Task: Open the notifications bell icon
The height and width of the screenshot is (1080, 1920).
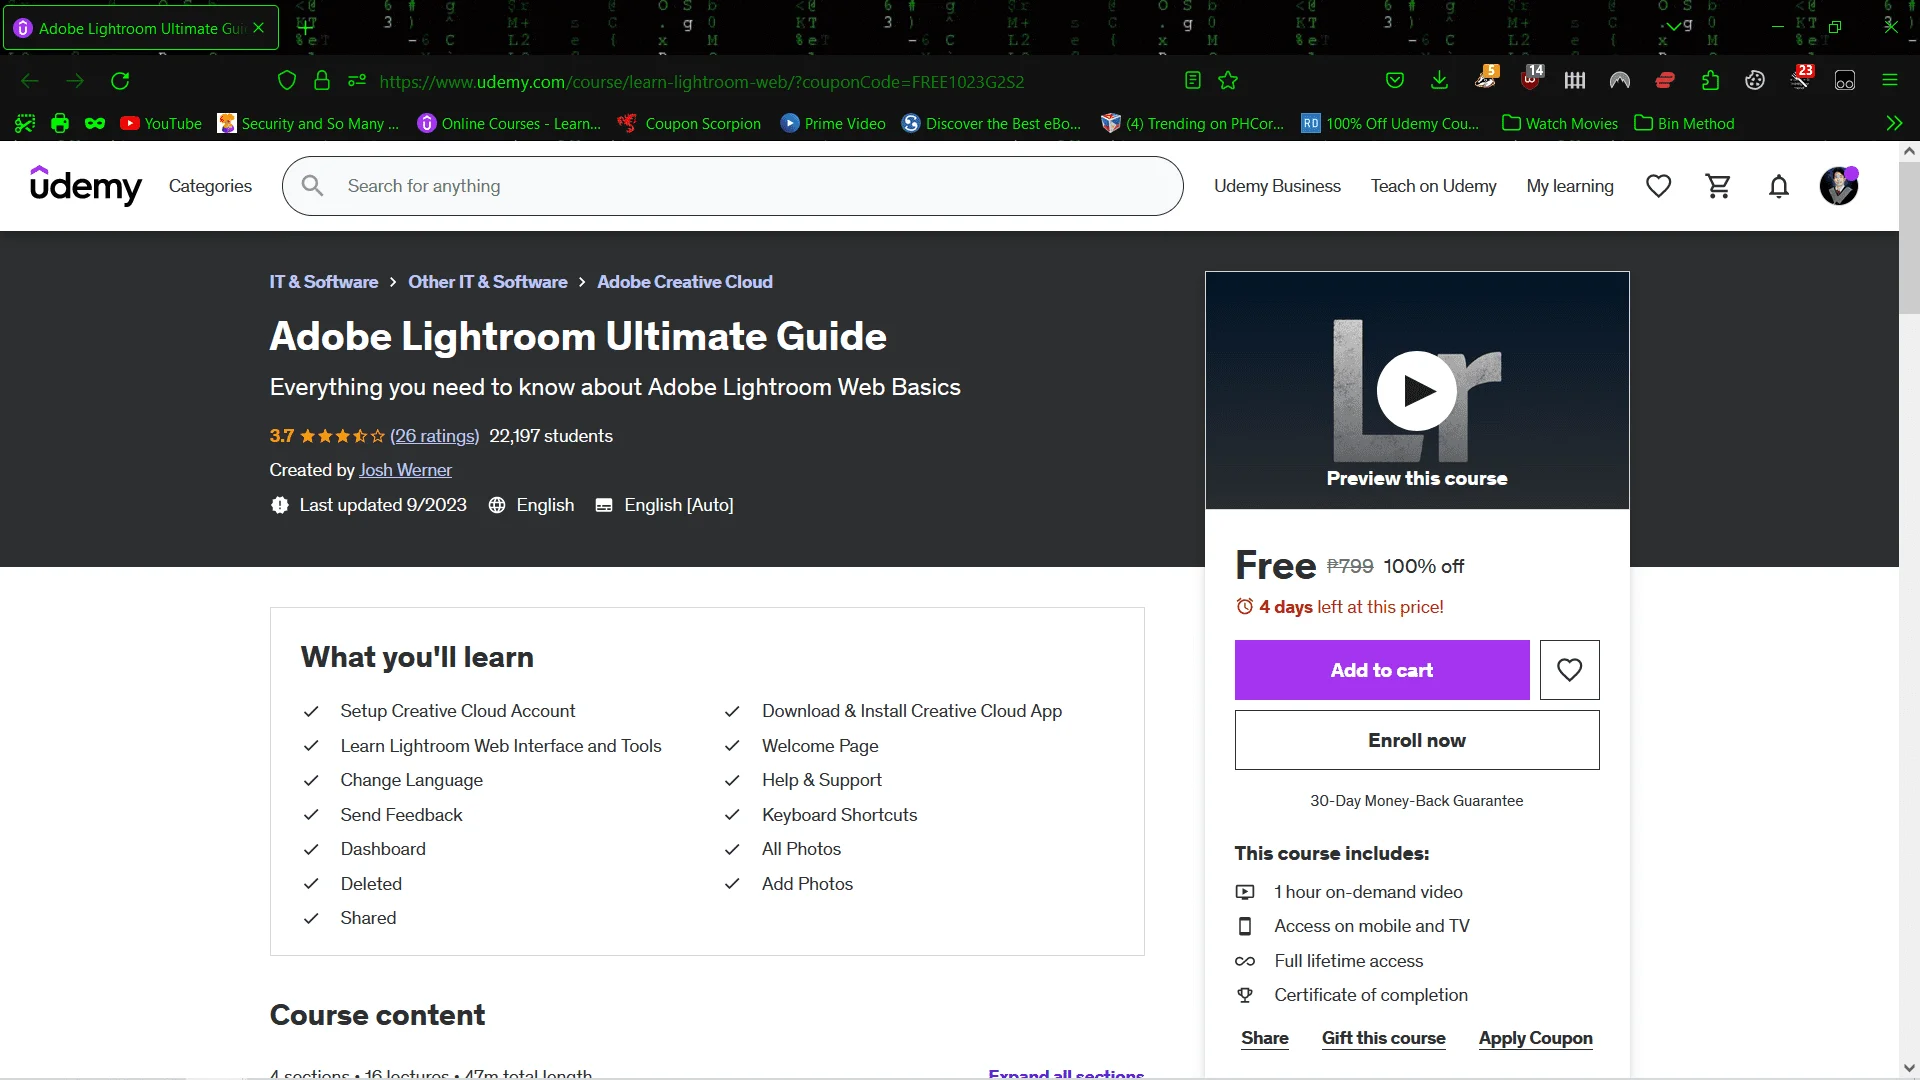Action: [x=1778, y=186]
